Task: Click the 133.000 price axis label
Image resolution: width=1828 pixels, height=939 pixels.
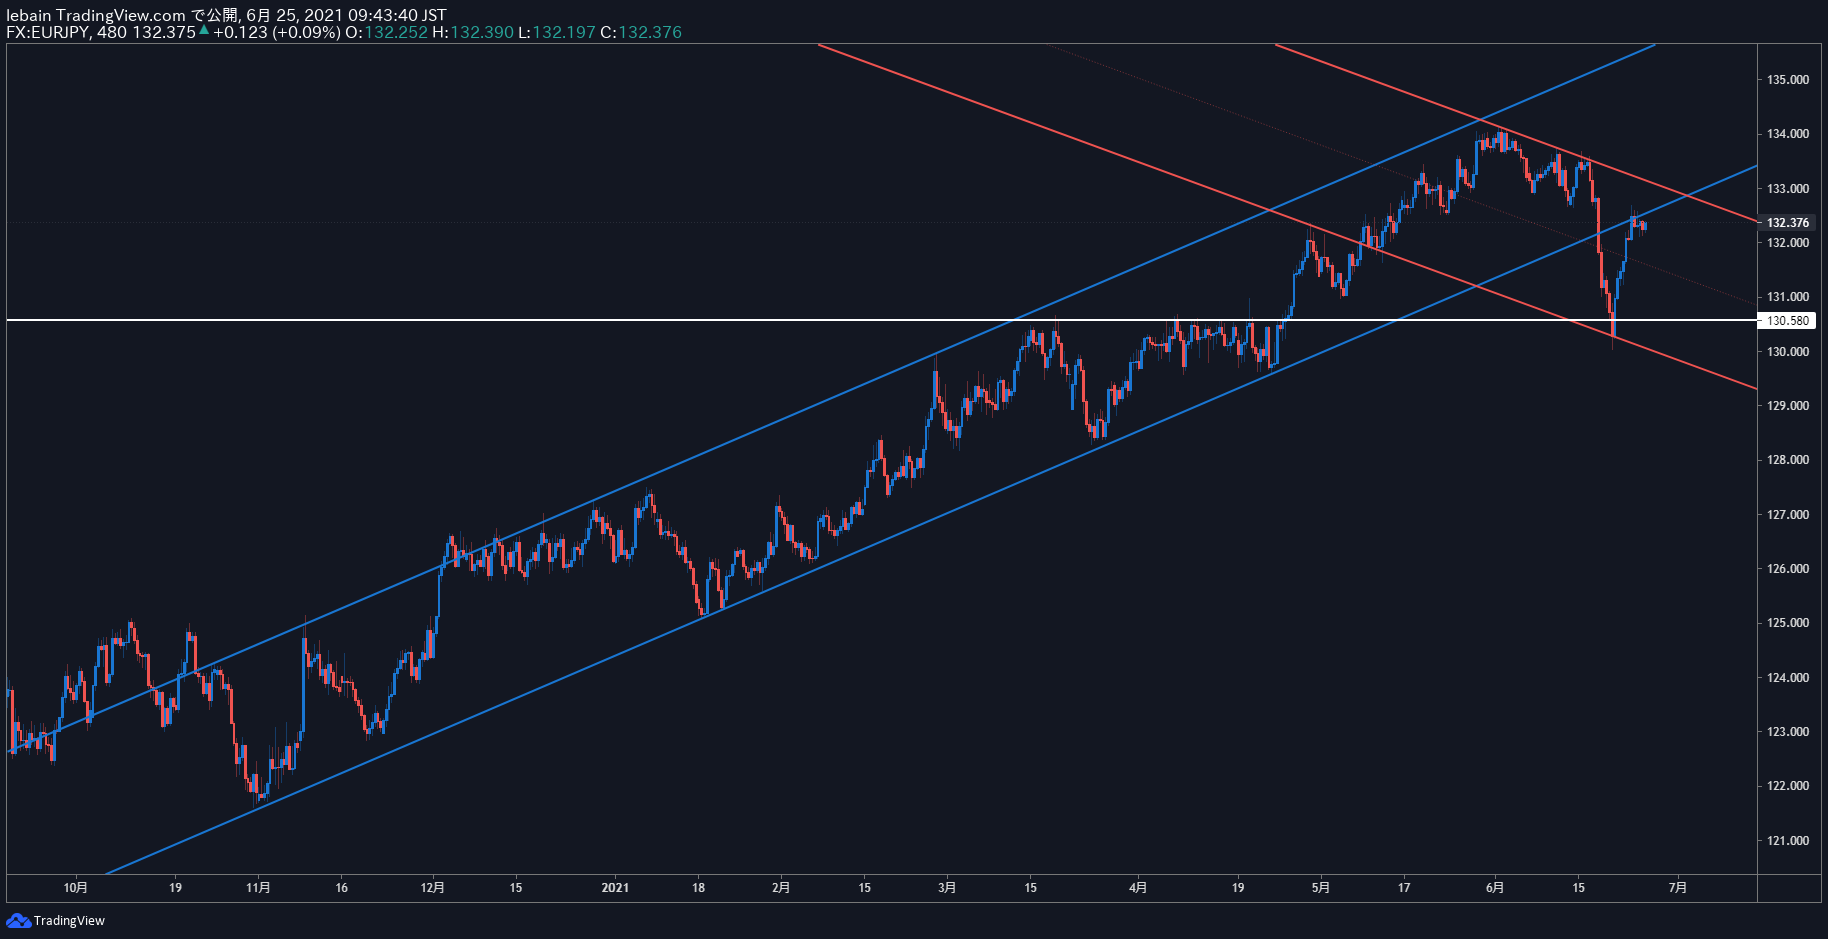Action: (1787, 188)
